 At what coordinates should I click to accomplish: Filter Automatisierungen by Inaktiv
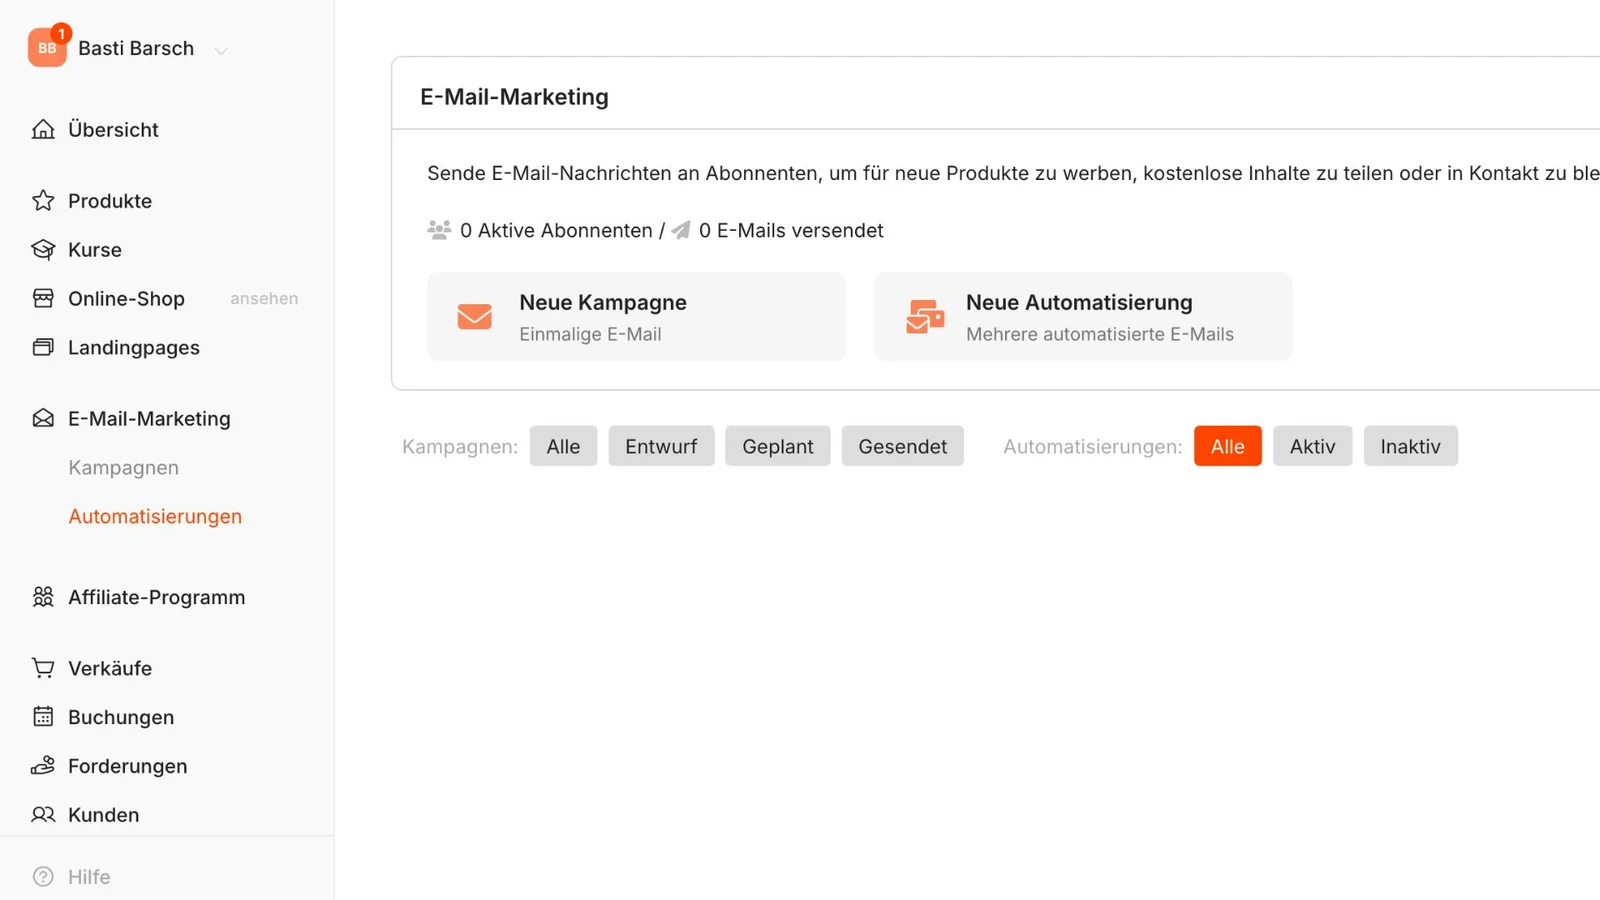[x=1410, y=446]
